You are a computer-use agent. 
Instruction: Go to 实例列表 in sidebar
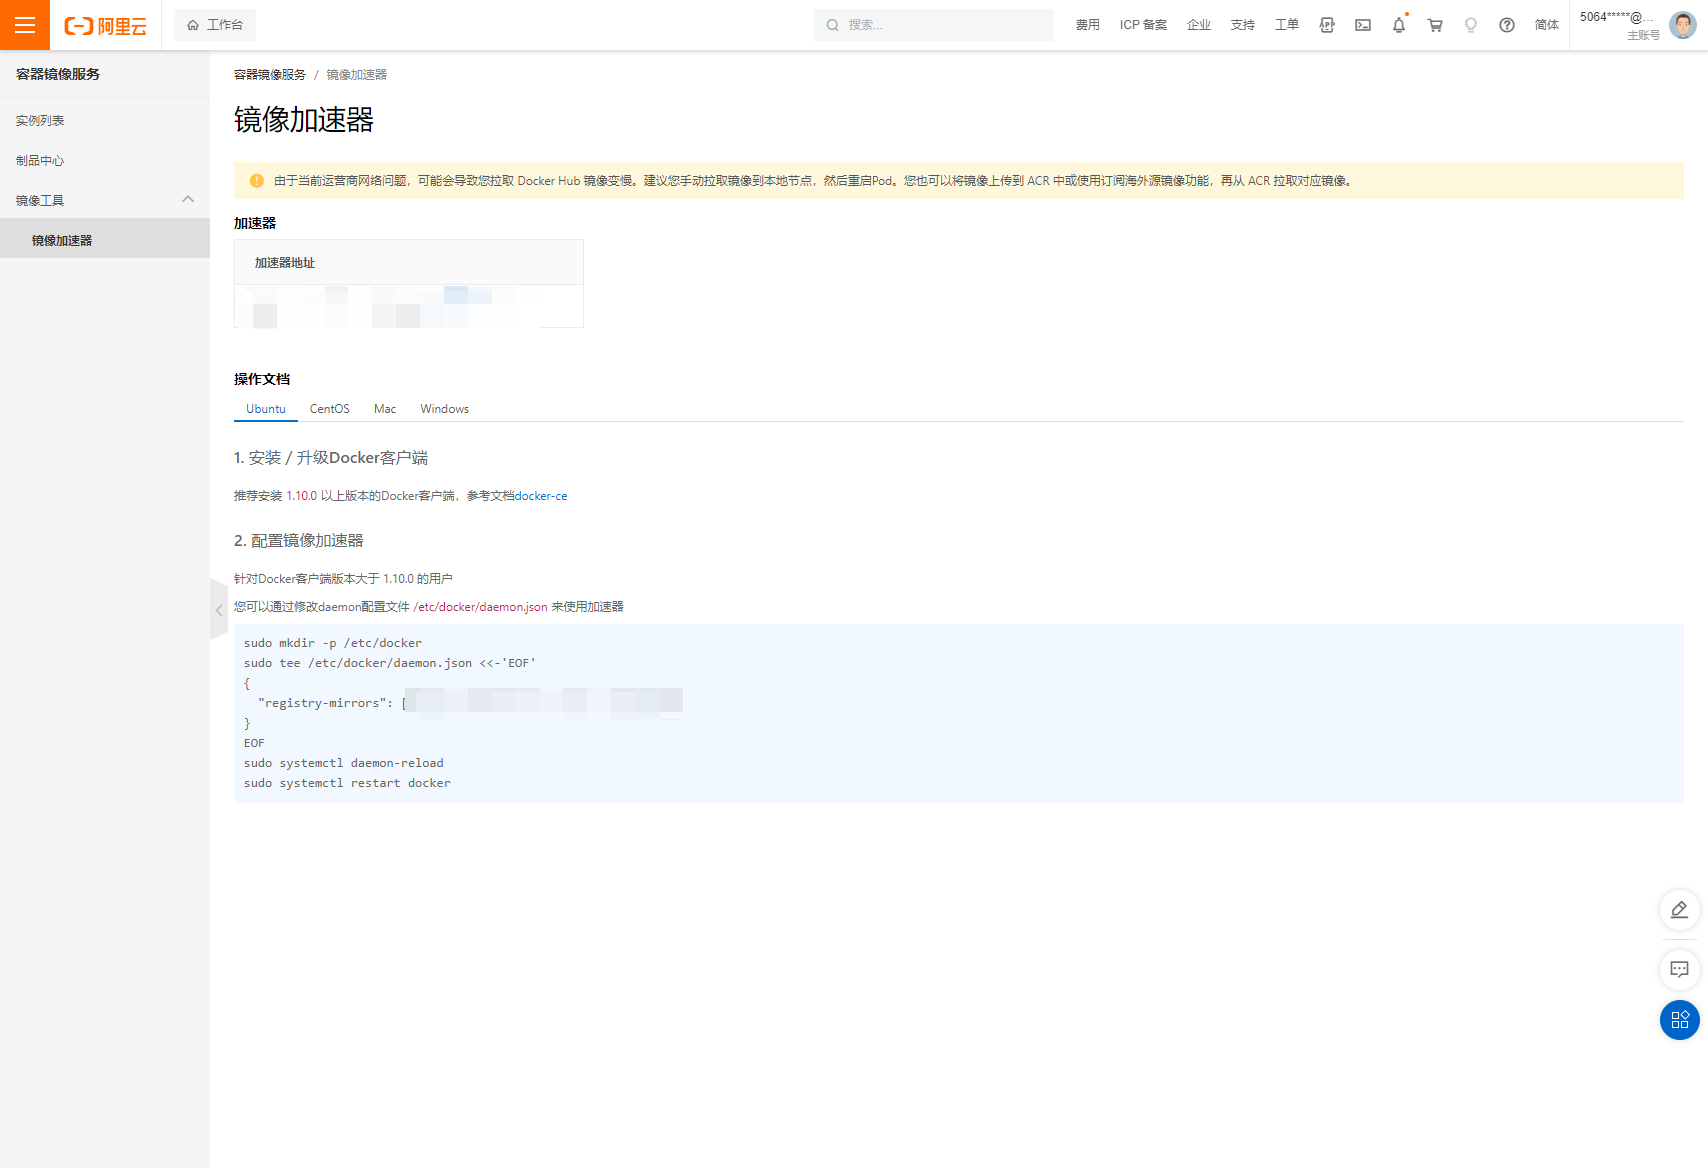40,121
